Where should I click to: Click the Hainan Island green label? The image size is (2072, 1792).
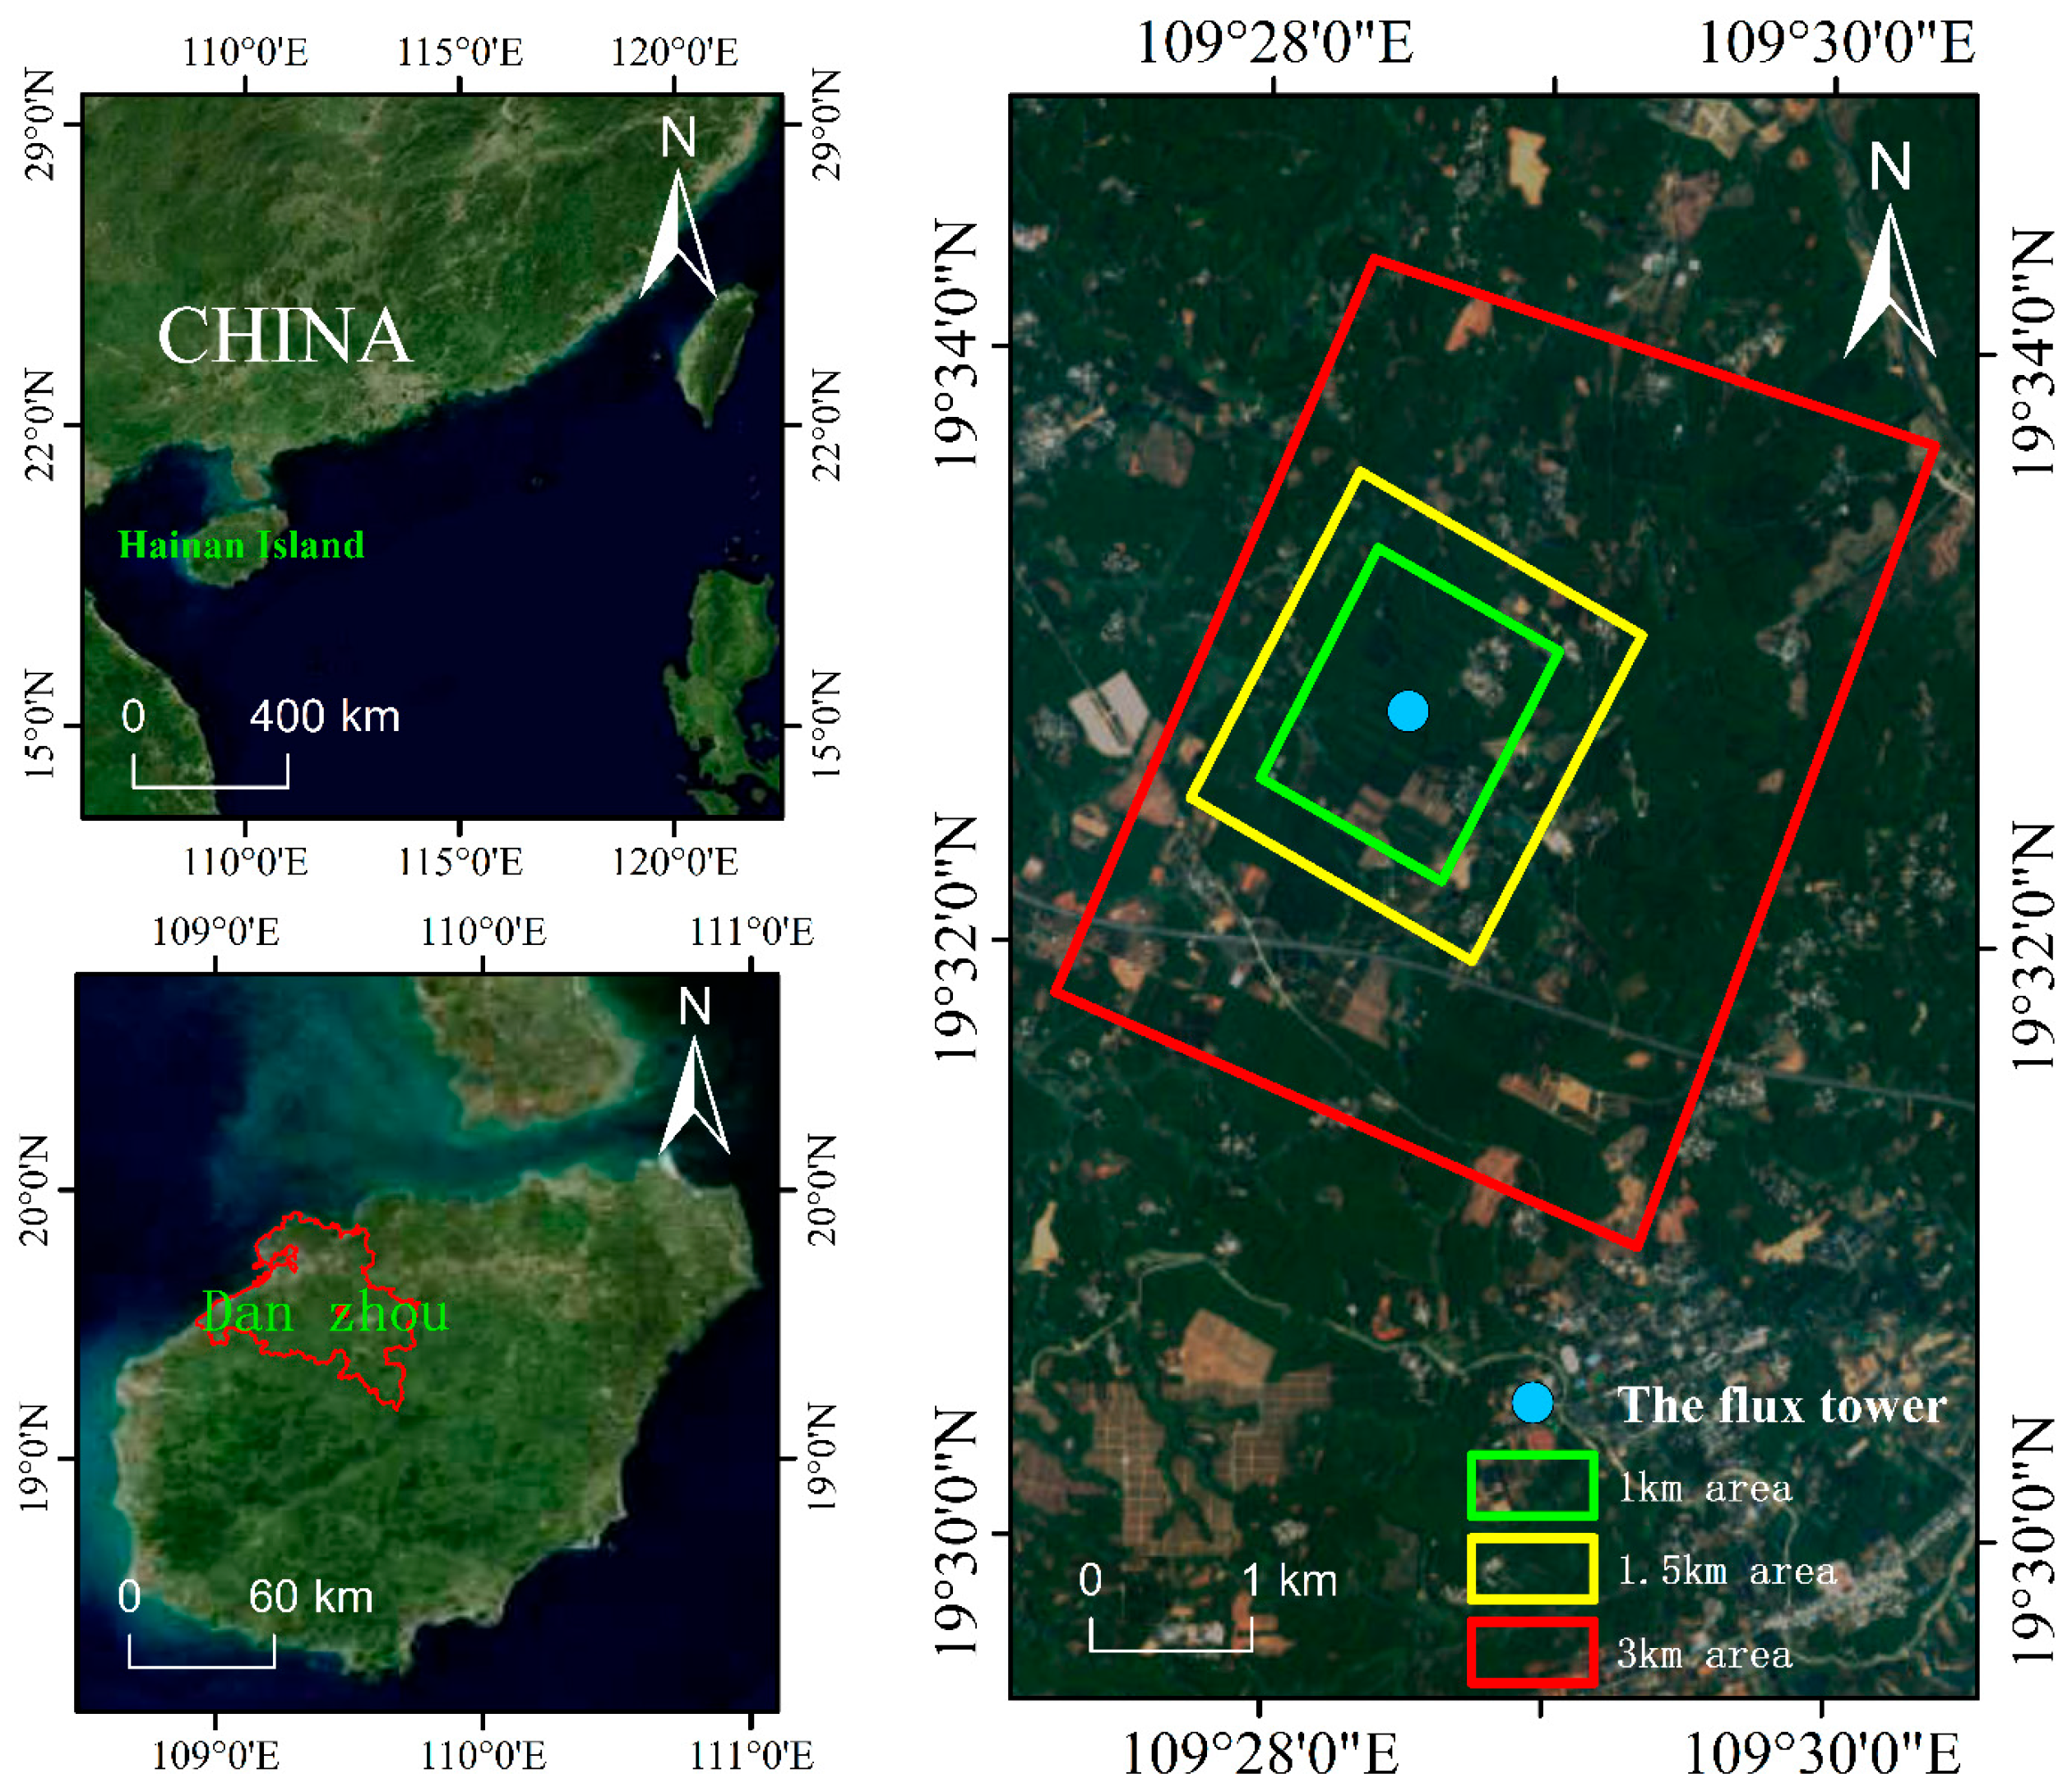241,545
